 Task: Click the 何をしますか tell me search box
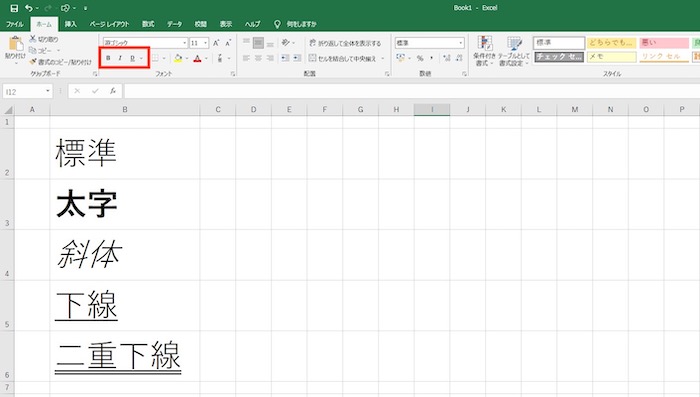(x=296, y=24)
